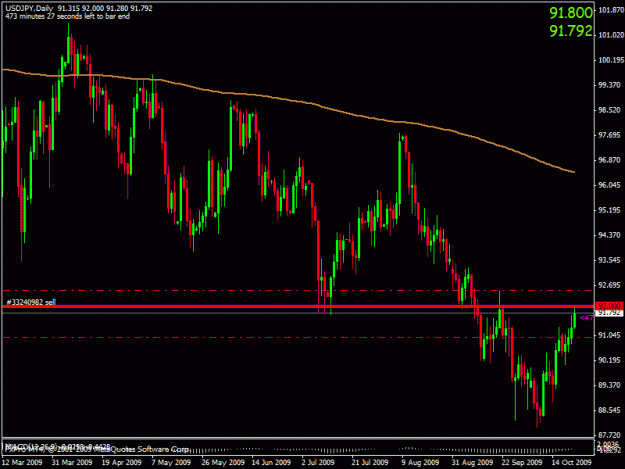
Task: Click the 96.045 price axis label
Action: click(611, 185)
